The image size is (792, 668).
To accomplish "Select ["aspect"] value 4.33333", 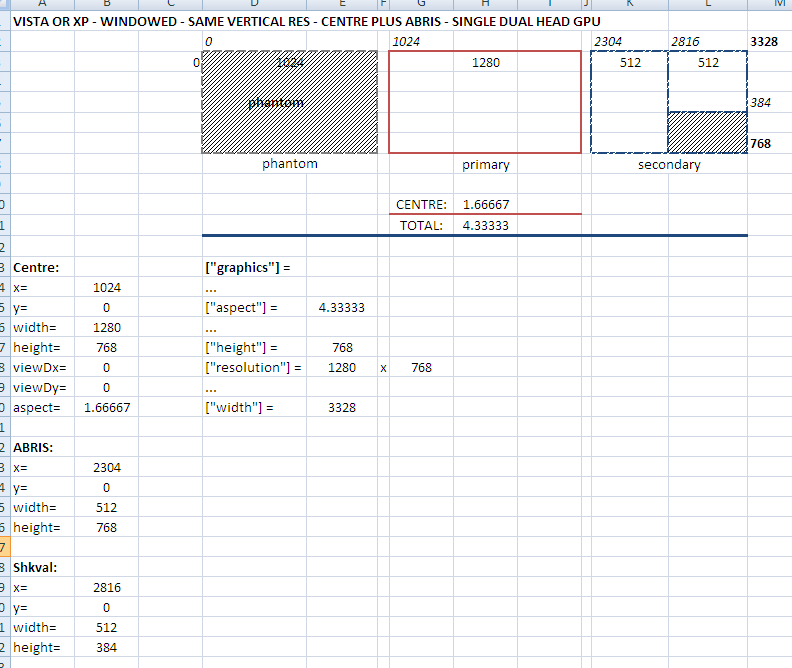I will pyautogui.click(x=341, y=307).
